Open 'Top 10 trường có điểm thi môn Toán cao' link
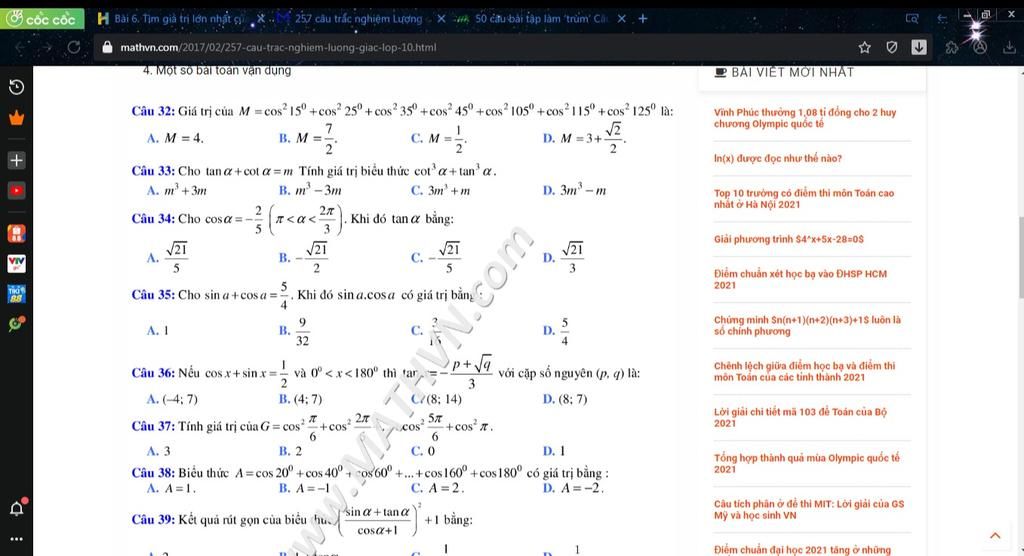 point(804,199)
